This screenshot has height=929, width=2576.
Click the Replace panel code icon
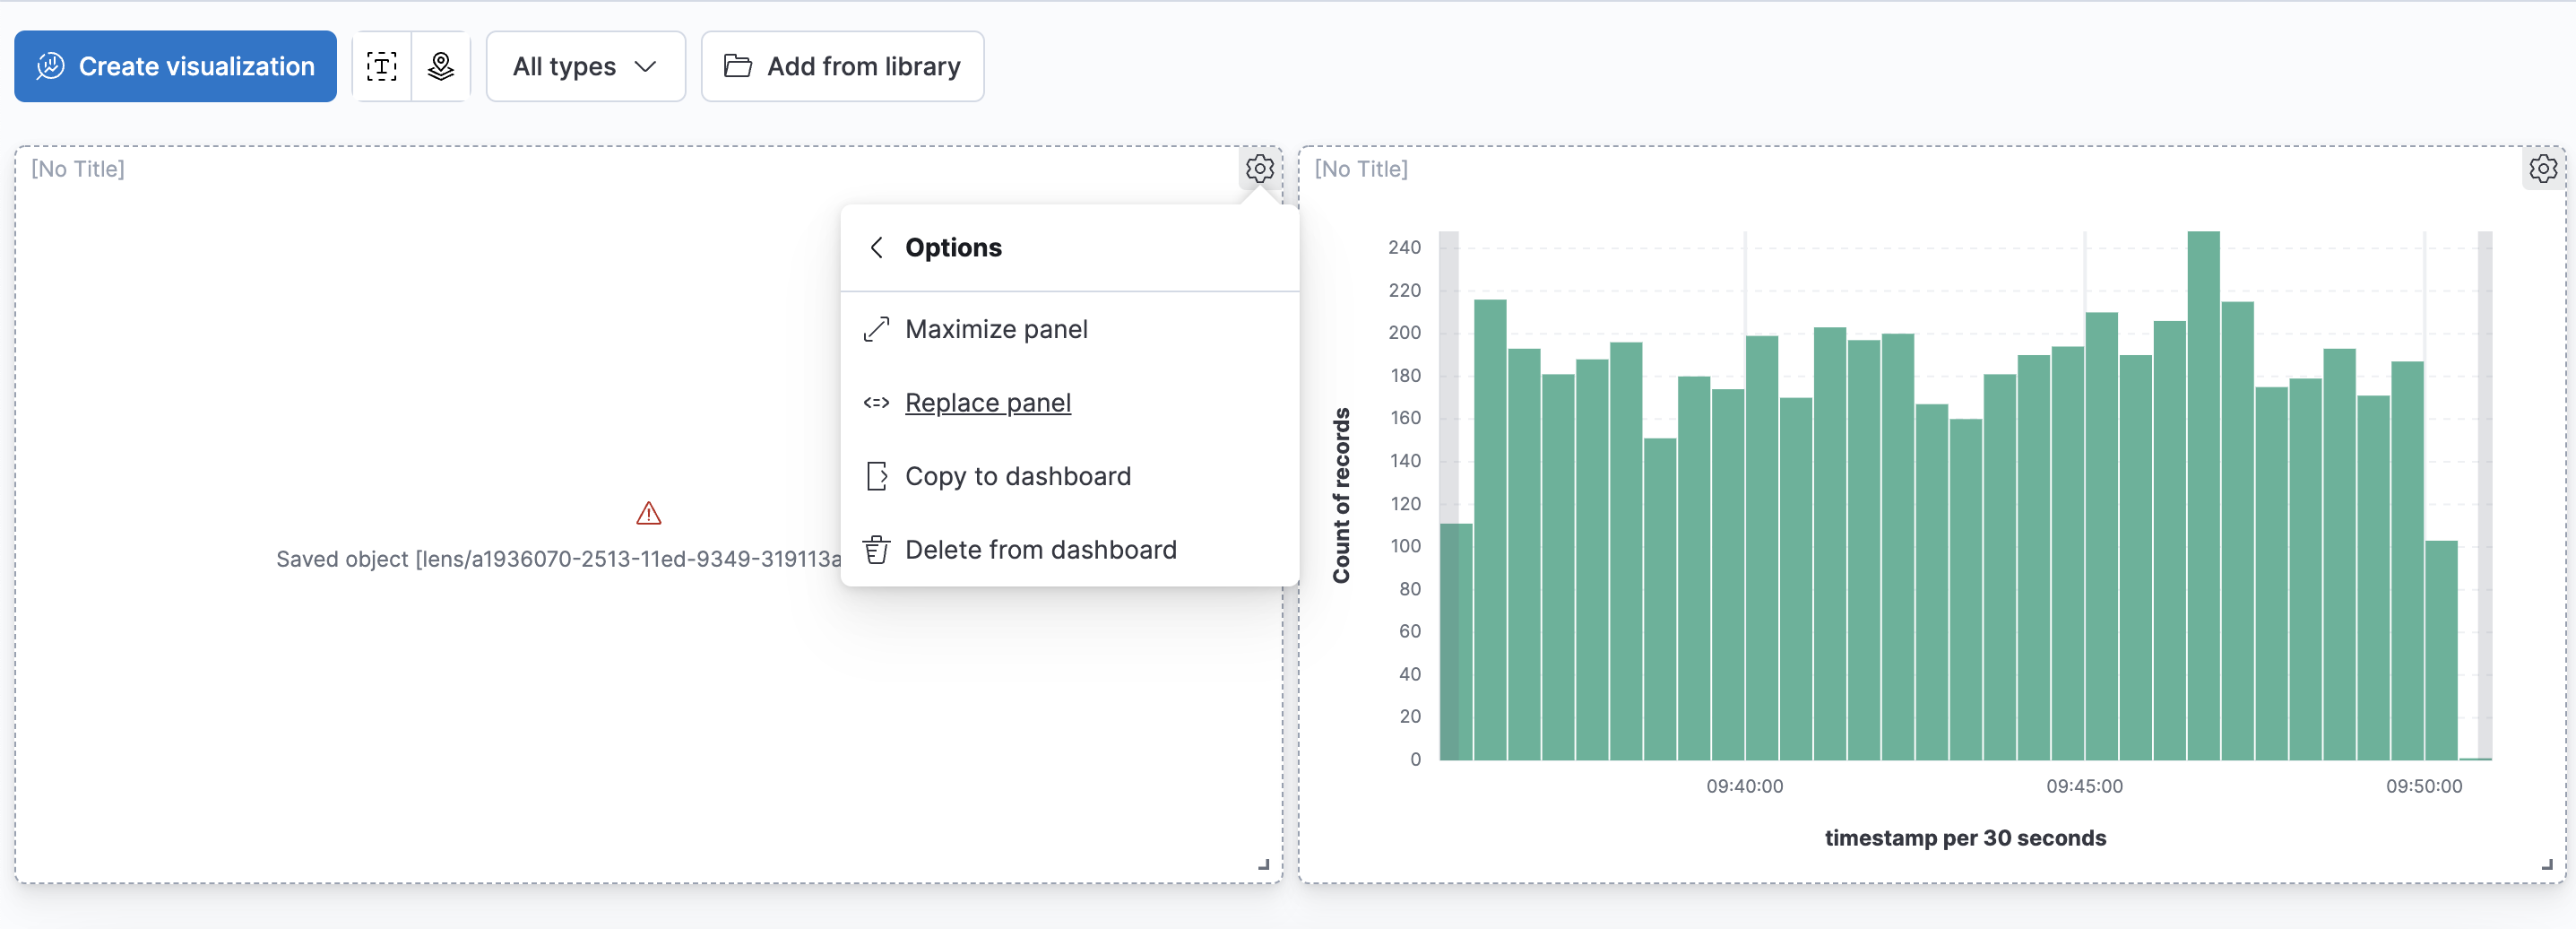click(x=877, y=402)
